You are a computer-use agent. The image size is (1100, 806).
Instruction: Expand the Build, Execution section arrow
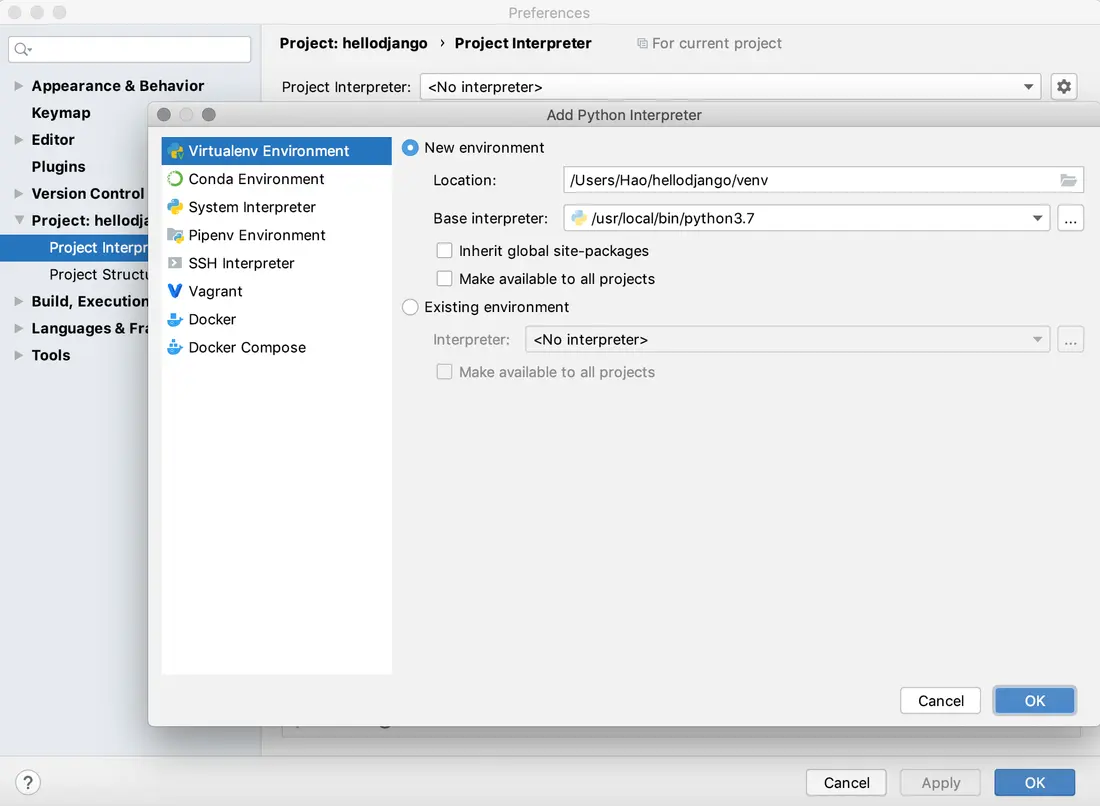point(18,301)
